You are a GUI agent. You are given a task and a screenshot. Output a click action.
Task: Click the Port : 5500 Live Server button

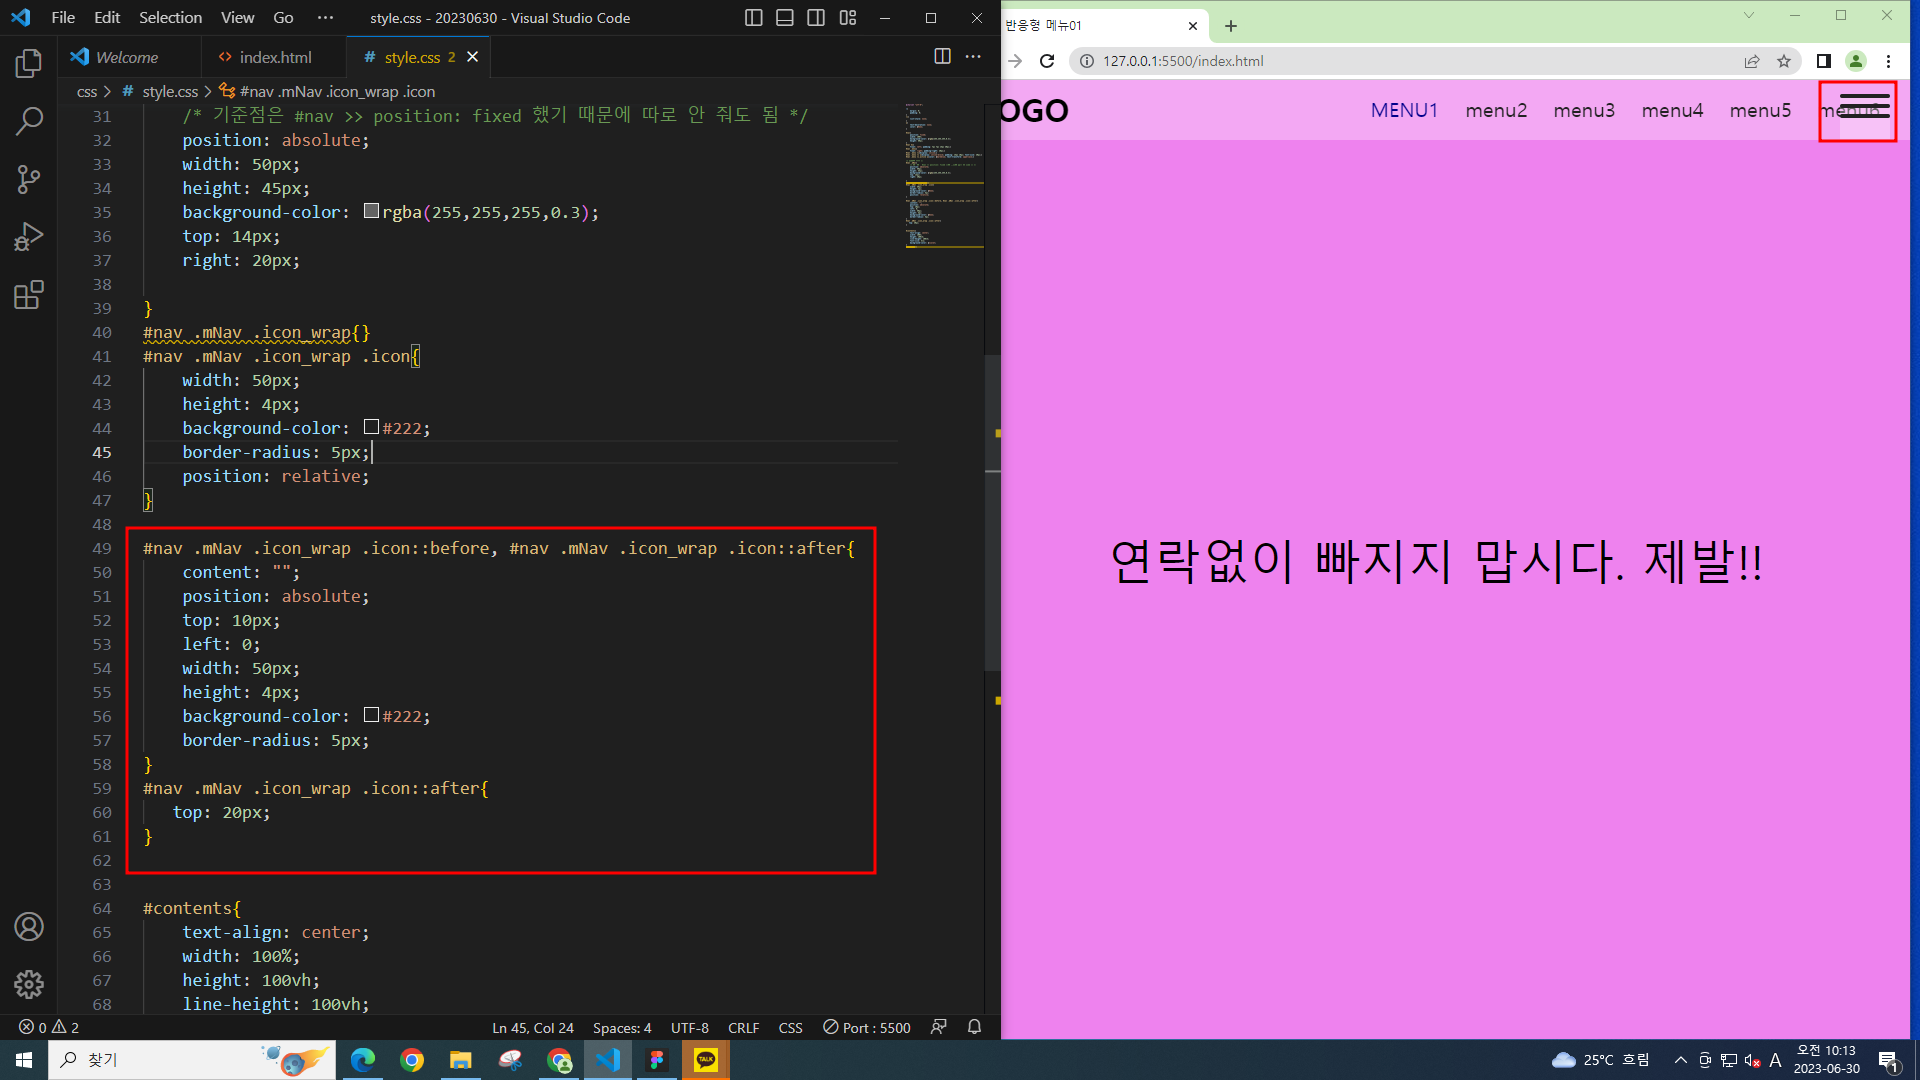[867, 1027]
